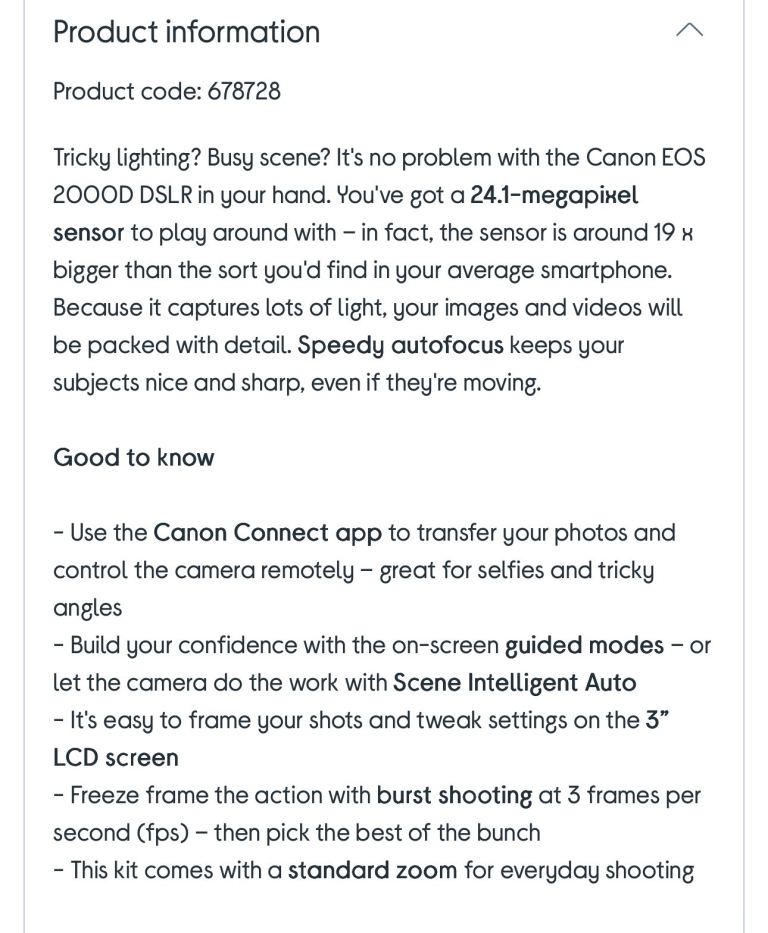Click the 2000D DSLR model text
768x933 pixels.
pyautogui.click(x=123, y=196)
